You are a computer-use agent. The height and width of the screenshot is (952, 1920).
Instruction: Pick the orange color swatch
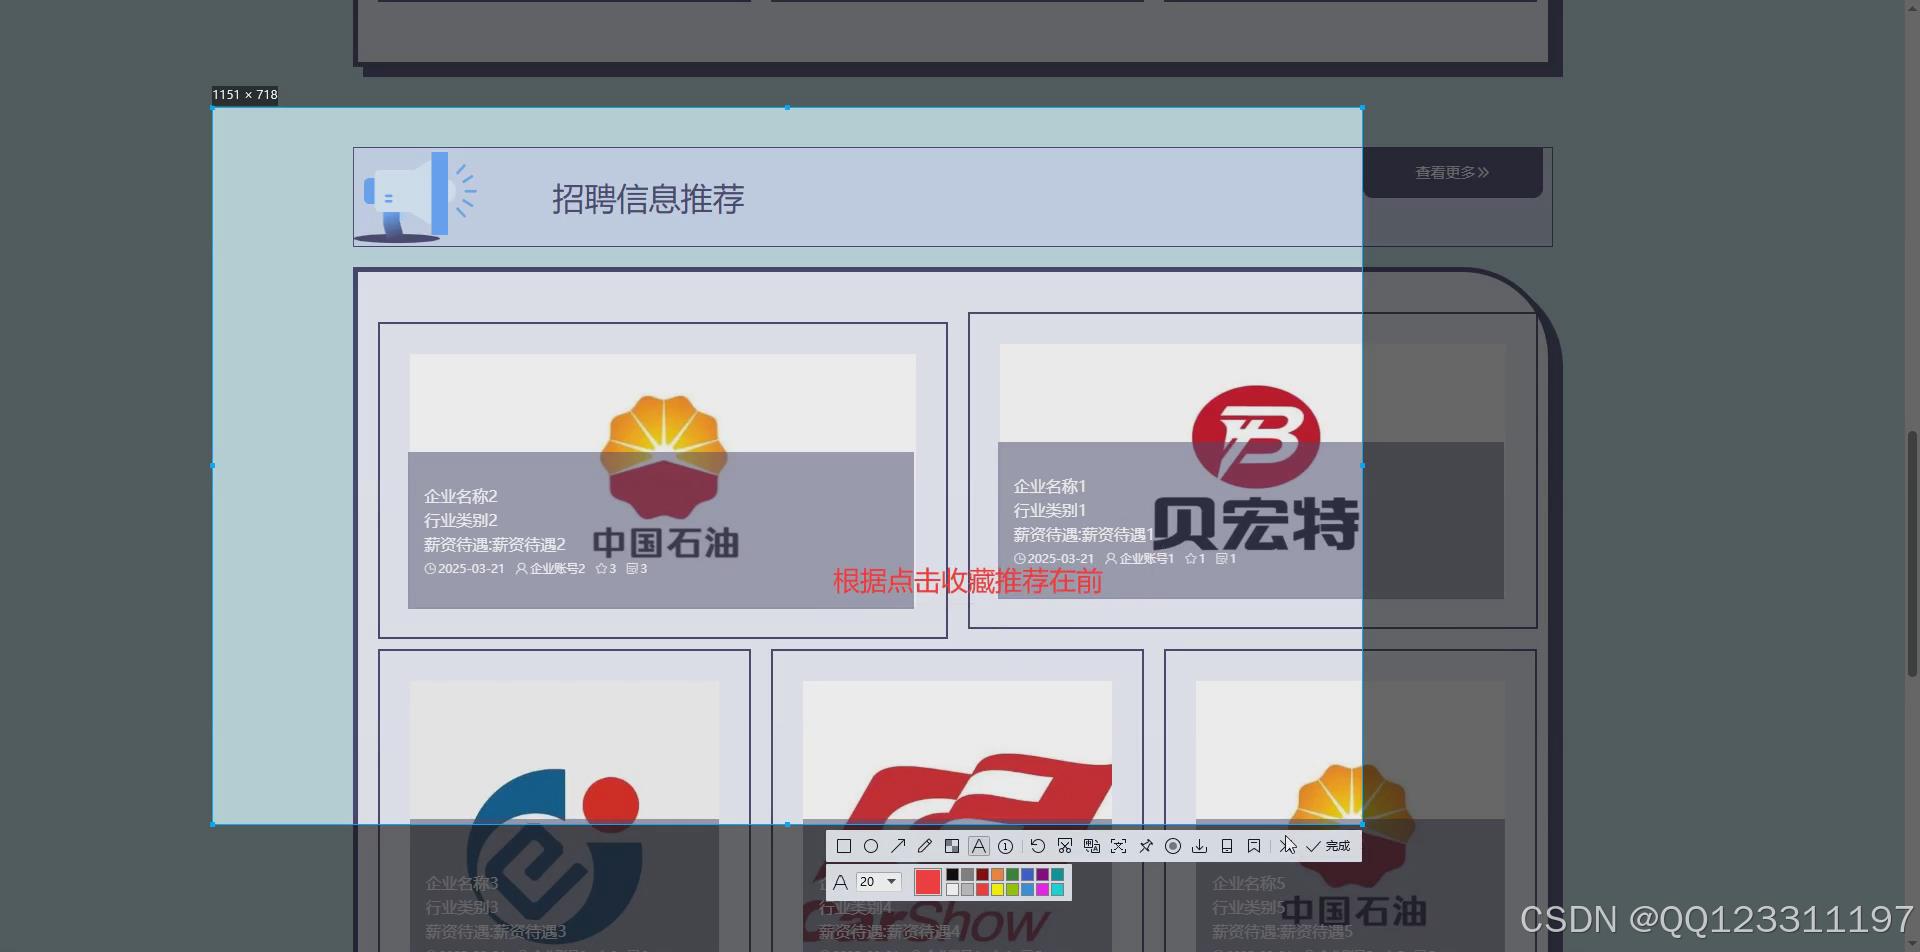click(x=998, y=874)
